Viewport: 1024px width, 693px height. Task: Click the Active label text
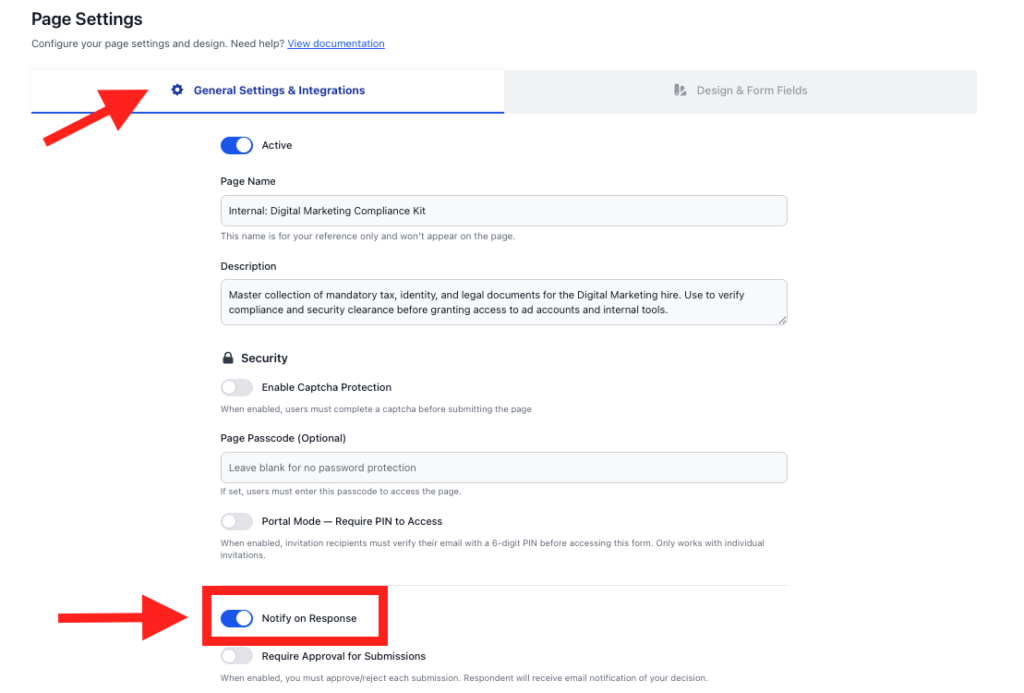(x=277, y=145)
